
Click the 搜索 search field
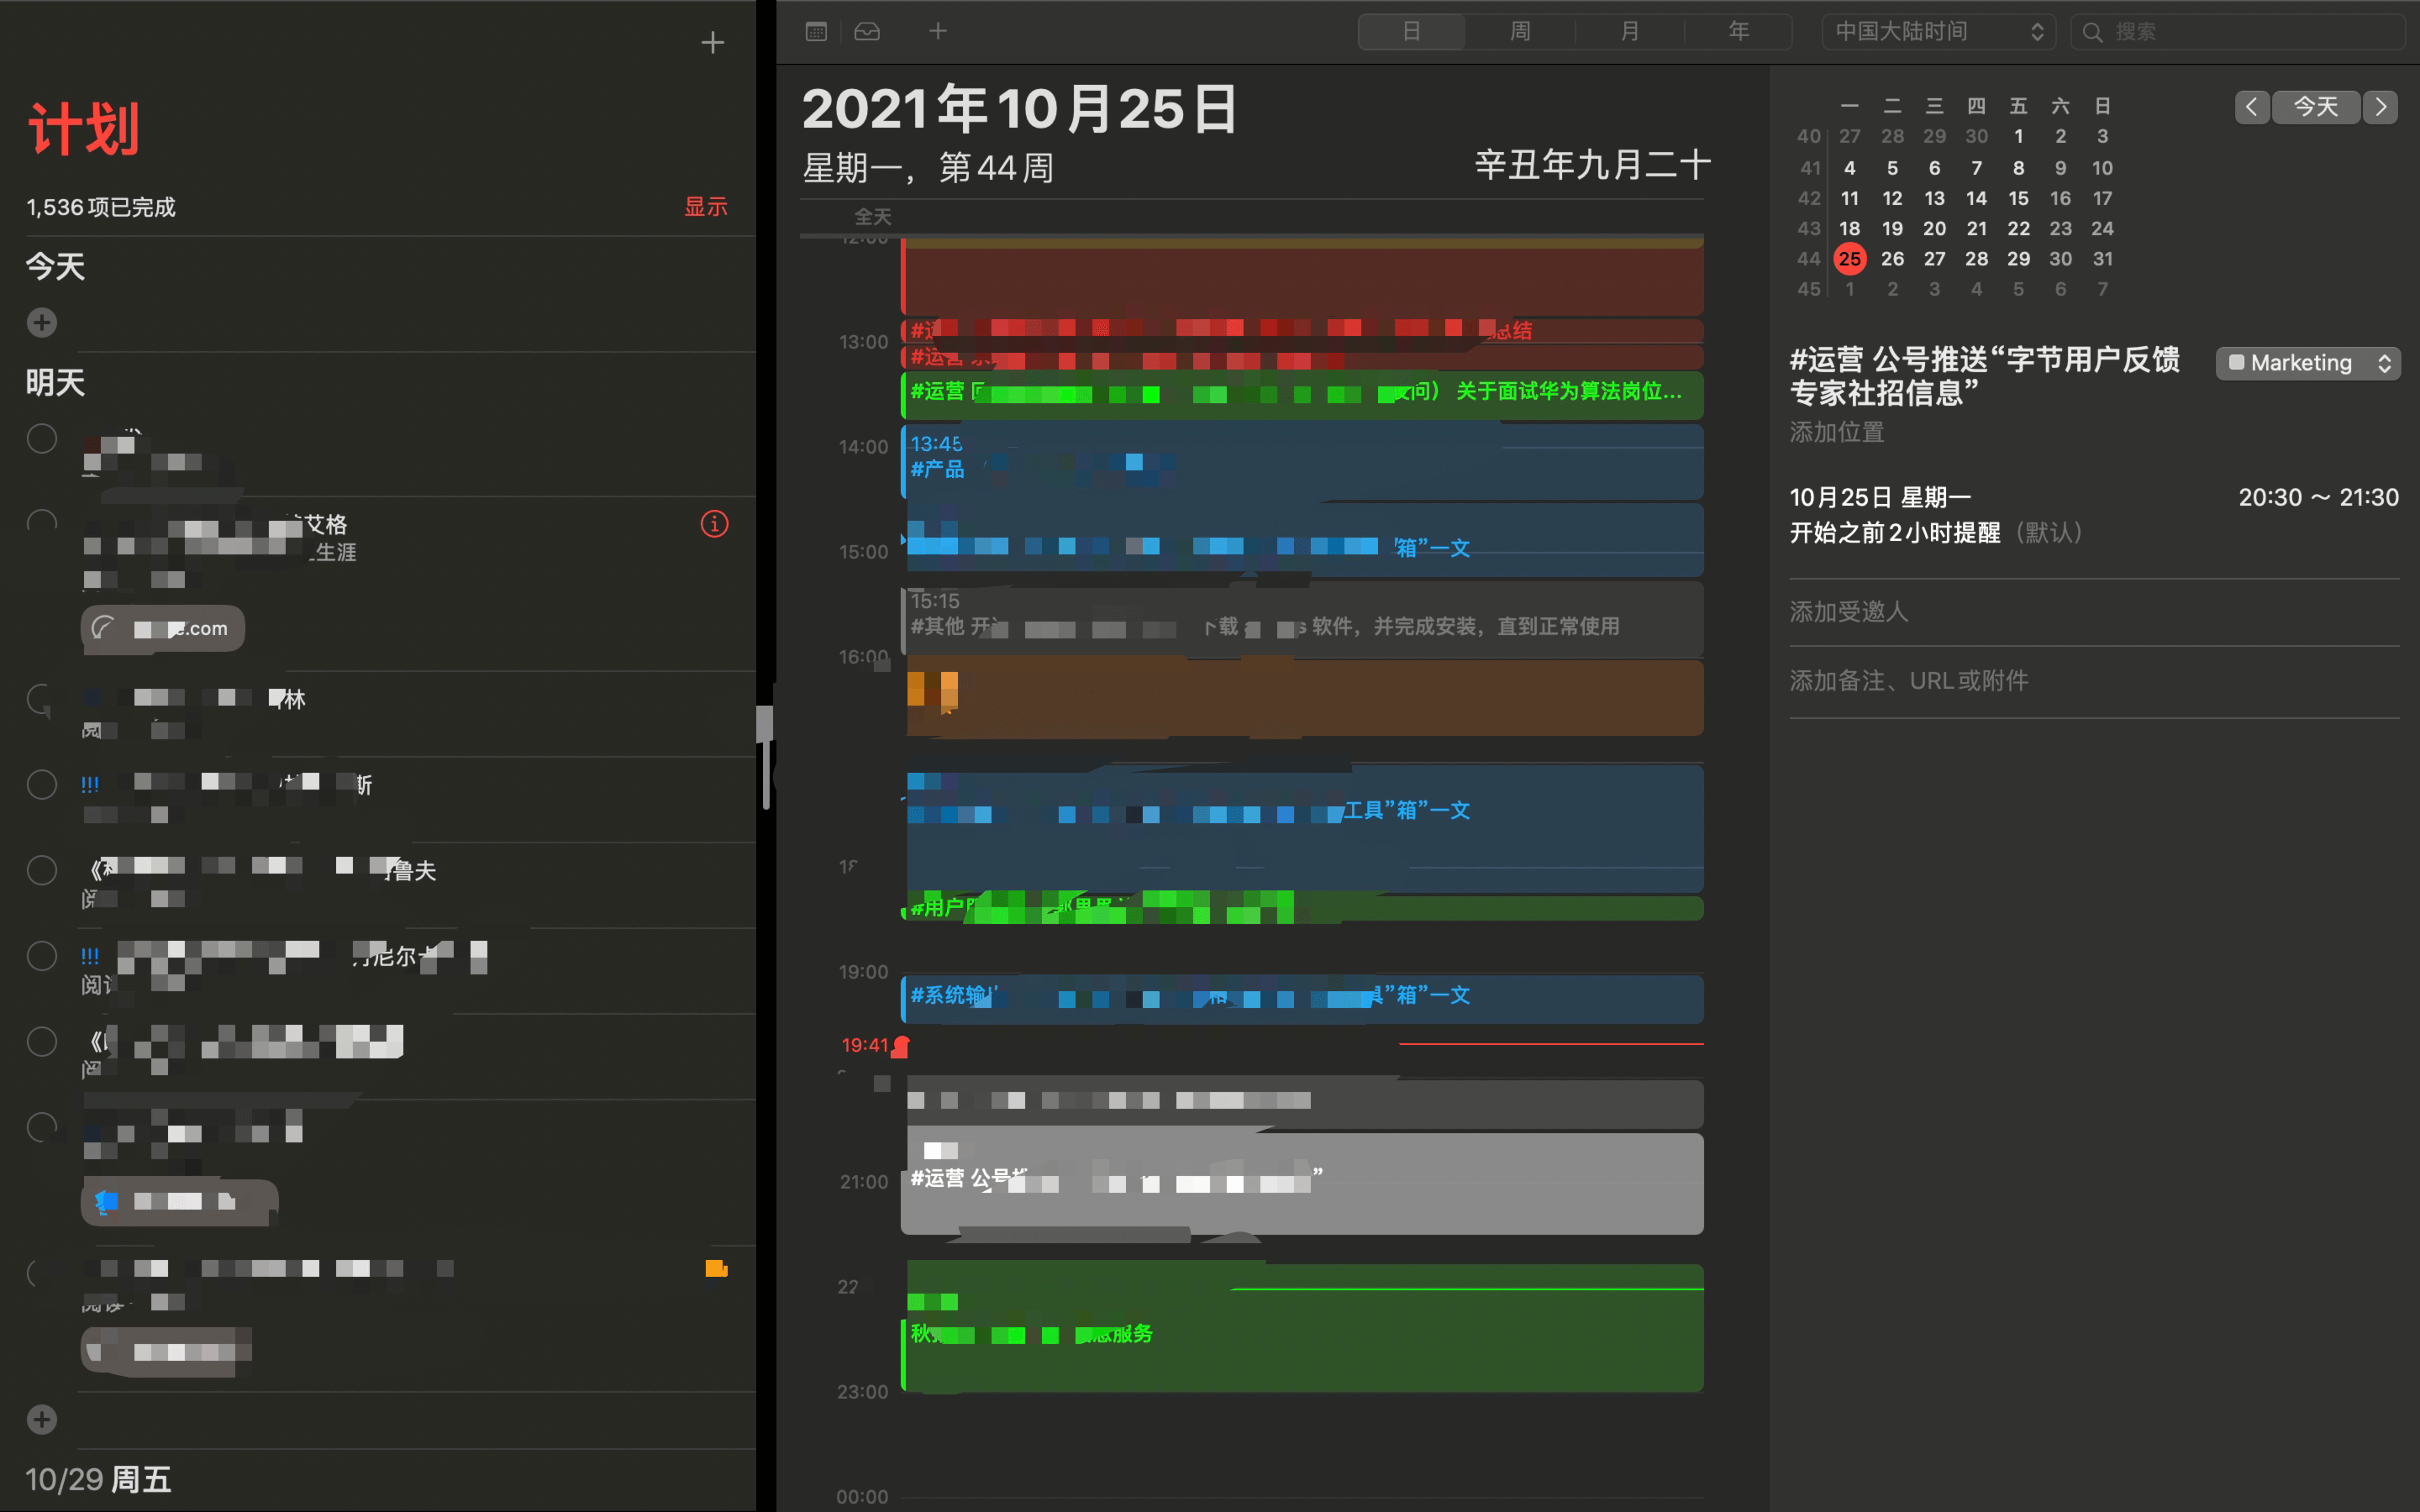pyautogui.click(x=2237, y=32)
